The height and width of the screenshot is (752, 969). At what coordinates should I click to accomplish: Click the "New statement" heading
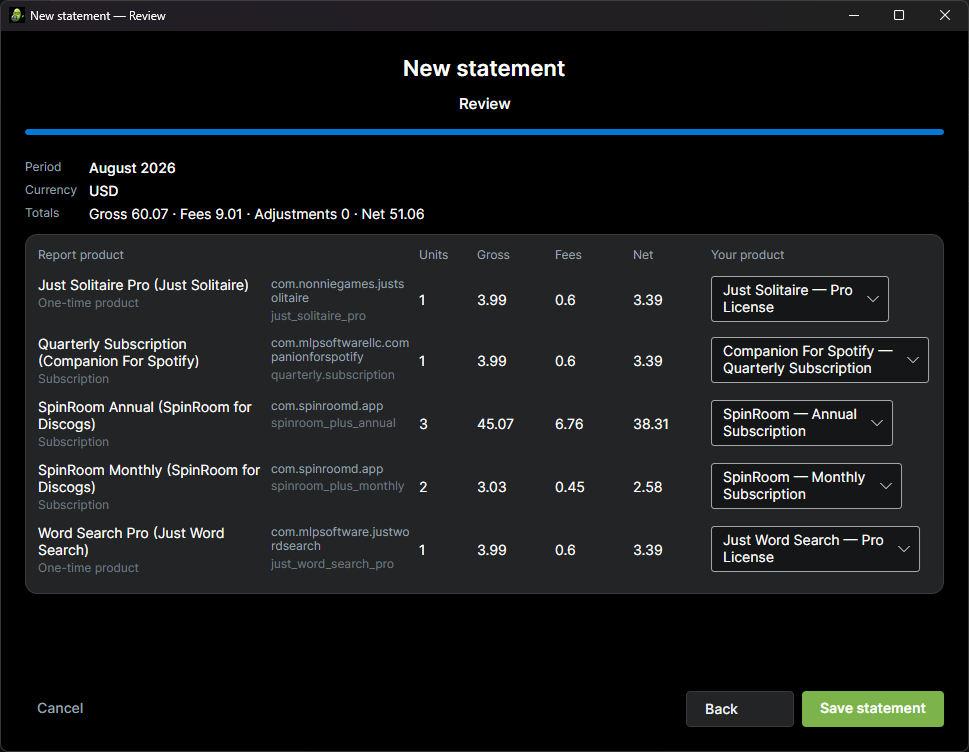point(484,68)
